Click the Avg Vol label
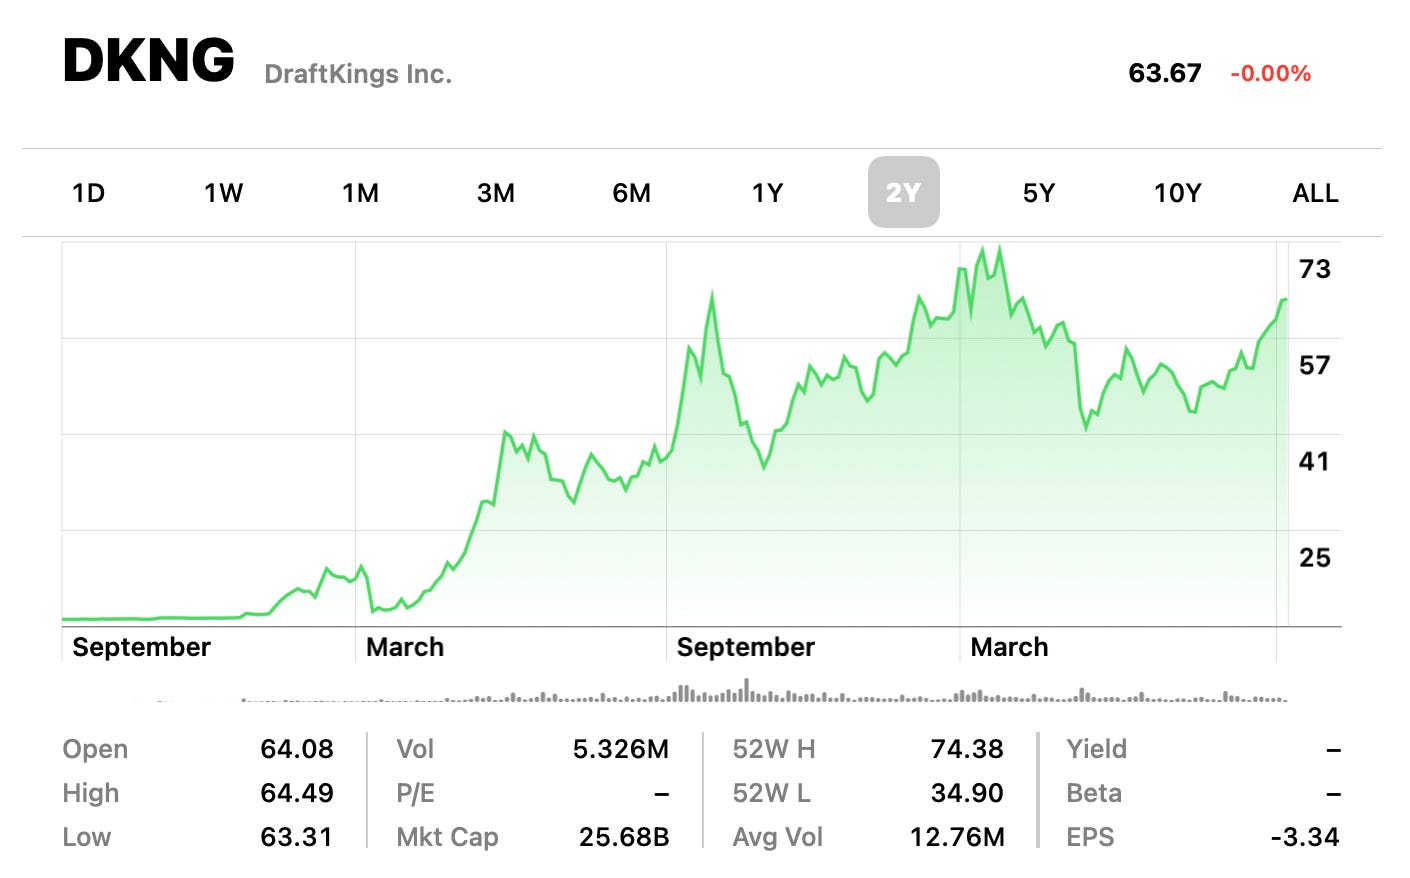The image size is (1410, 878). click(x=777, y=837)
